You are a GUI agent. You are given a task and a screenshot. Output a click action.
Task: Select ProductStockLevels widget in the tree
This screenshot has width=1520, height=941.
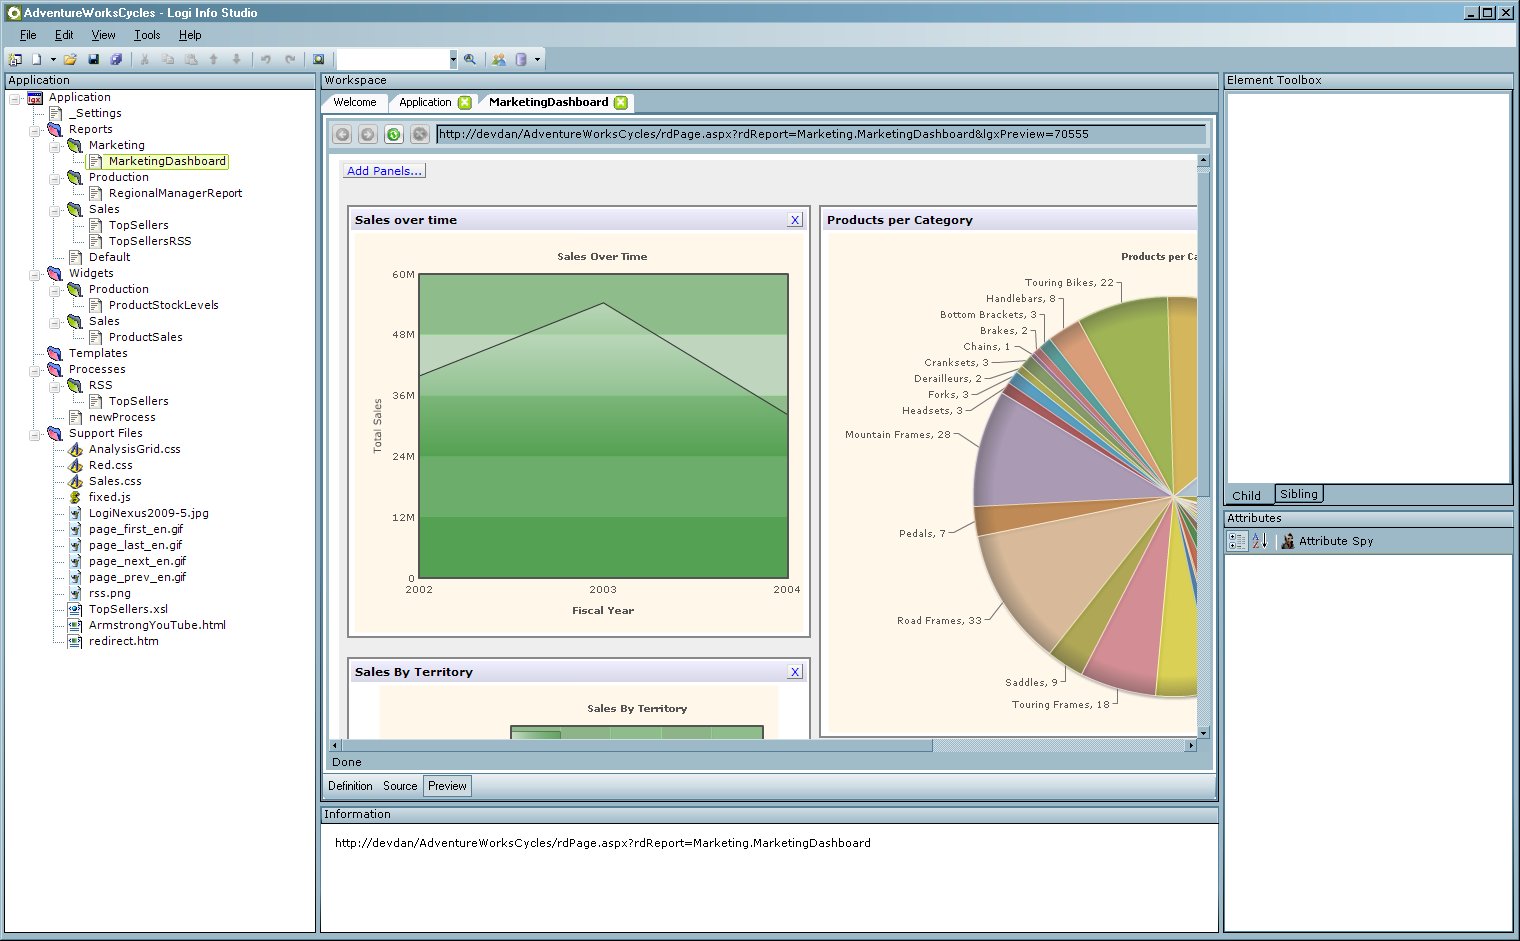click(x=163, y=305)
